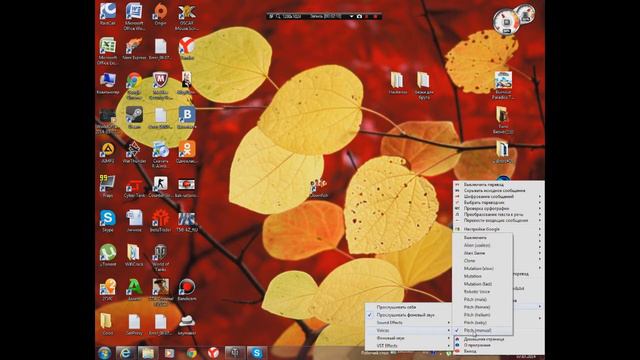Open the Microsoft Office Excel shortcut

108,51
